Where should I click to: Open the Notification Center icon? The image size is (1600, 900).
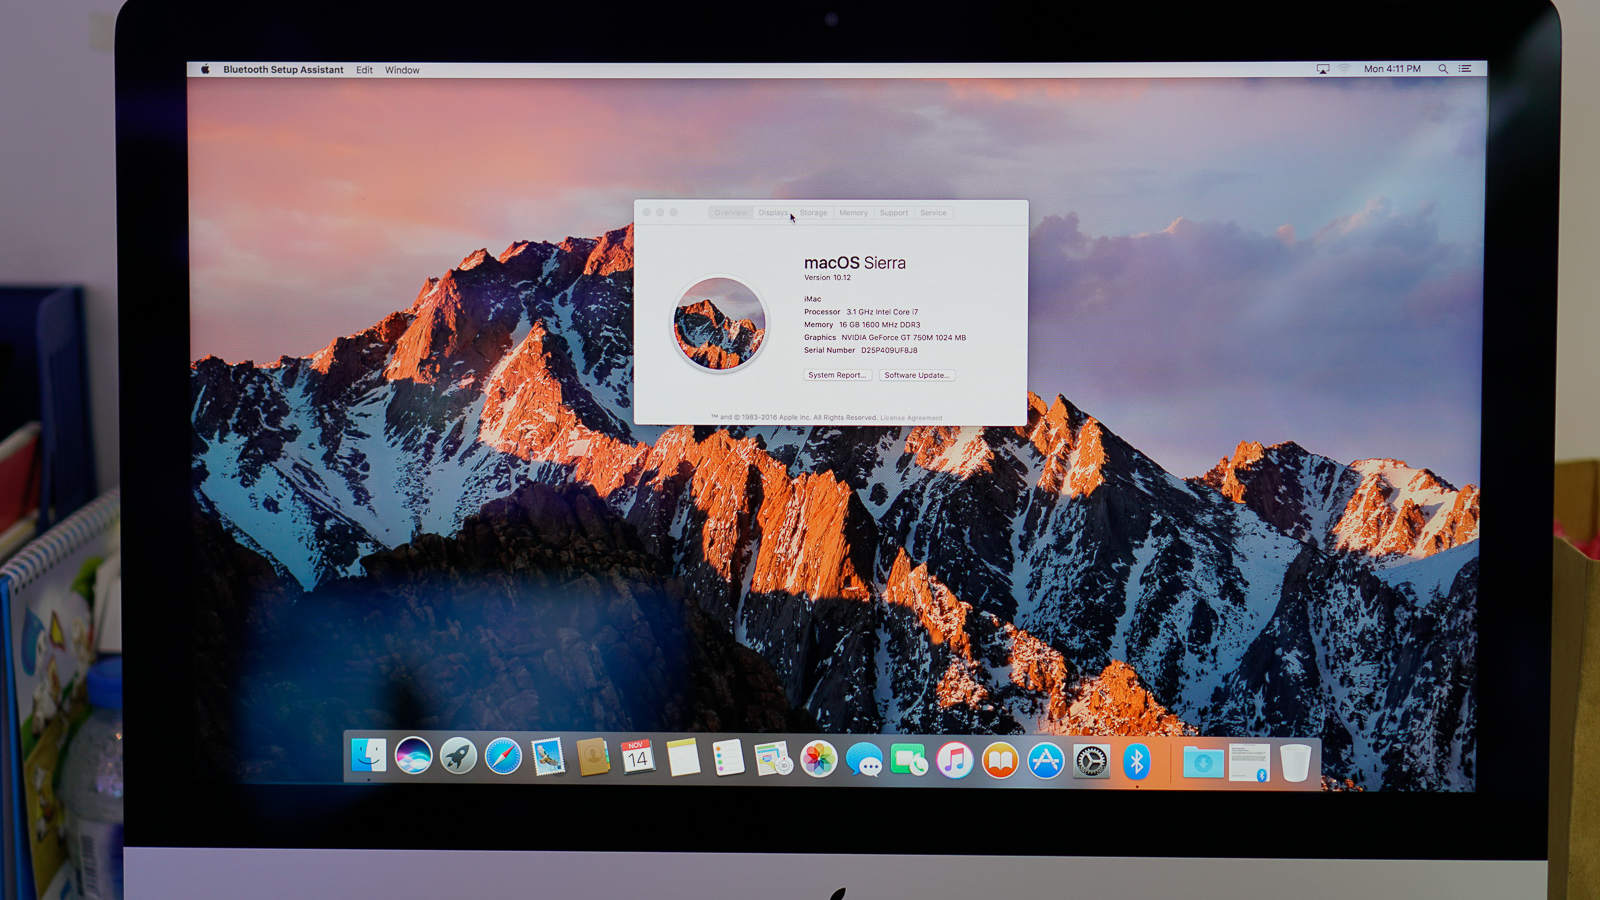(x=1465, y=69)
